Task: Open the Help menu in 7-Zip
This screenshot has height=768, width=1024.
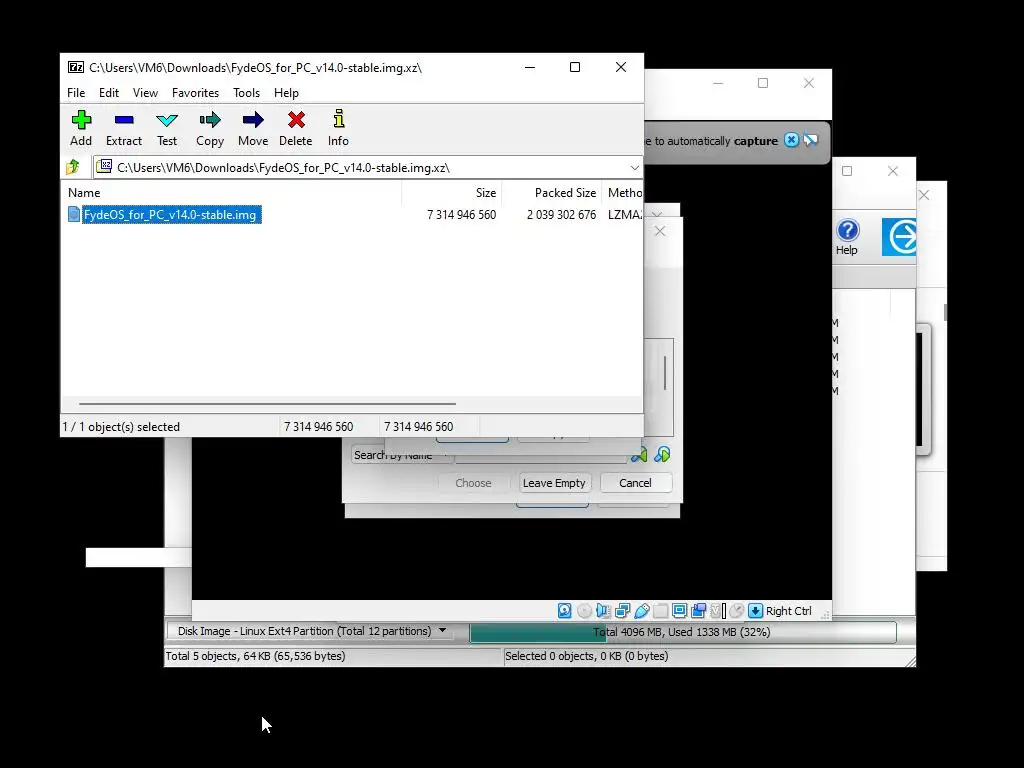Action: coord(286,93)
